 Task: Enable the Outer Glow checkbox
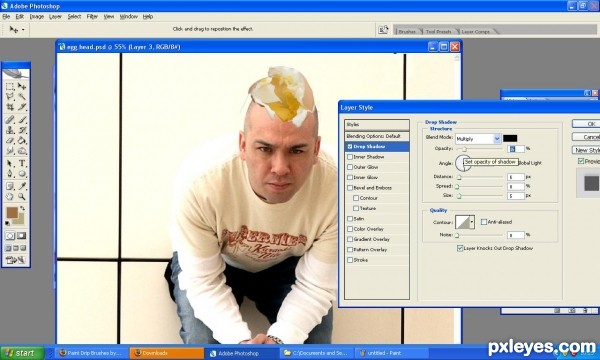pyautogui.click(x=350, y=167)
